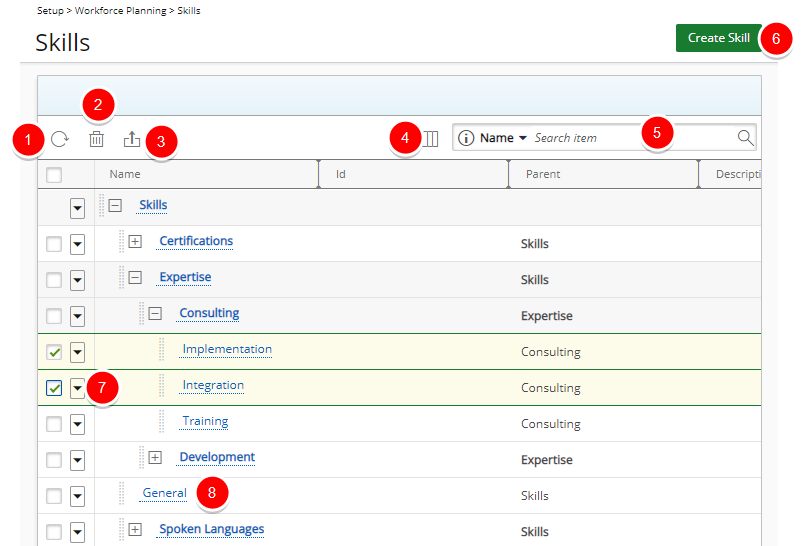Open the Name search field dropdown
This screenshot has width=806, height=546.
point(504,138)
